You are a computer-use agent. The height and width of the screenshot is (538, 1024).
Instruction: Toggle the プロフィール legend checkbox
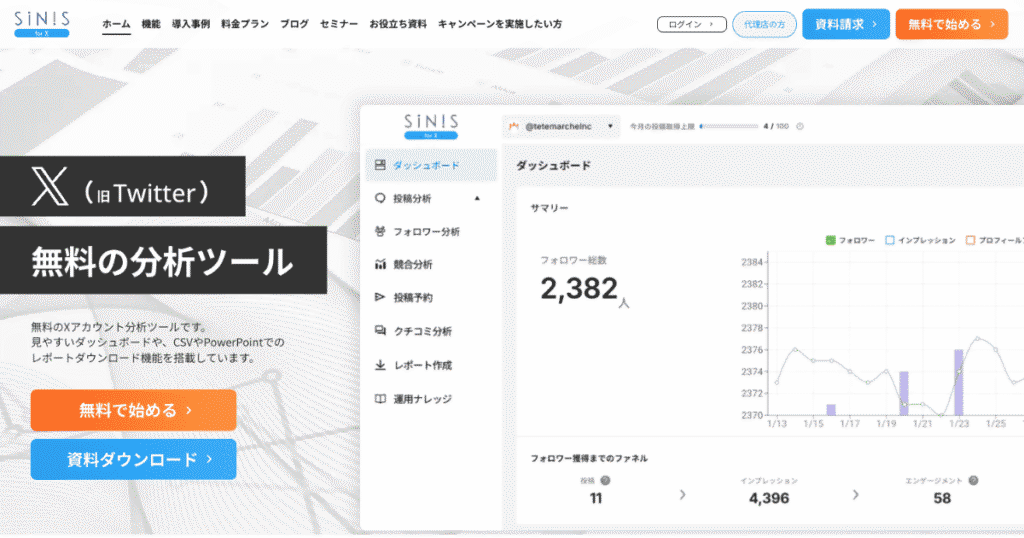(x=970, y=240)
